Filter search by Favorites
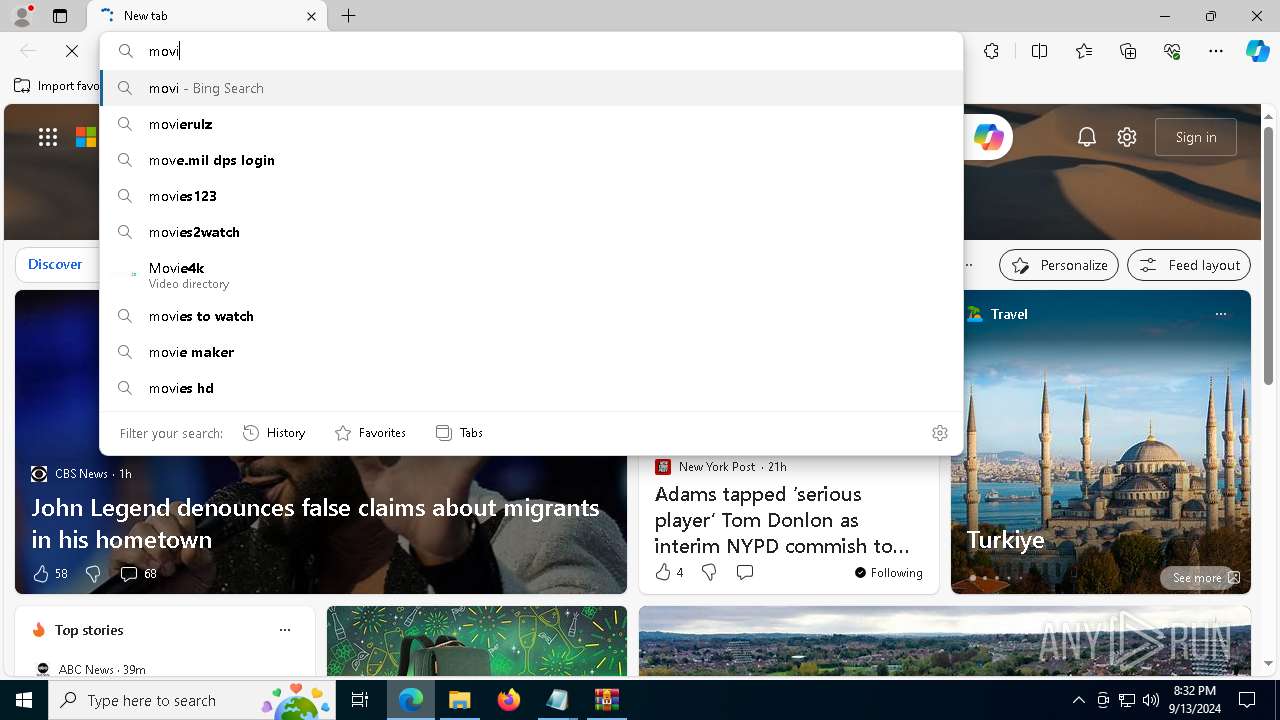The width and height of the screenshot is (1280, 720). (370, 433)
